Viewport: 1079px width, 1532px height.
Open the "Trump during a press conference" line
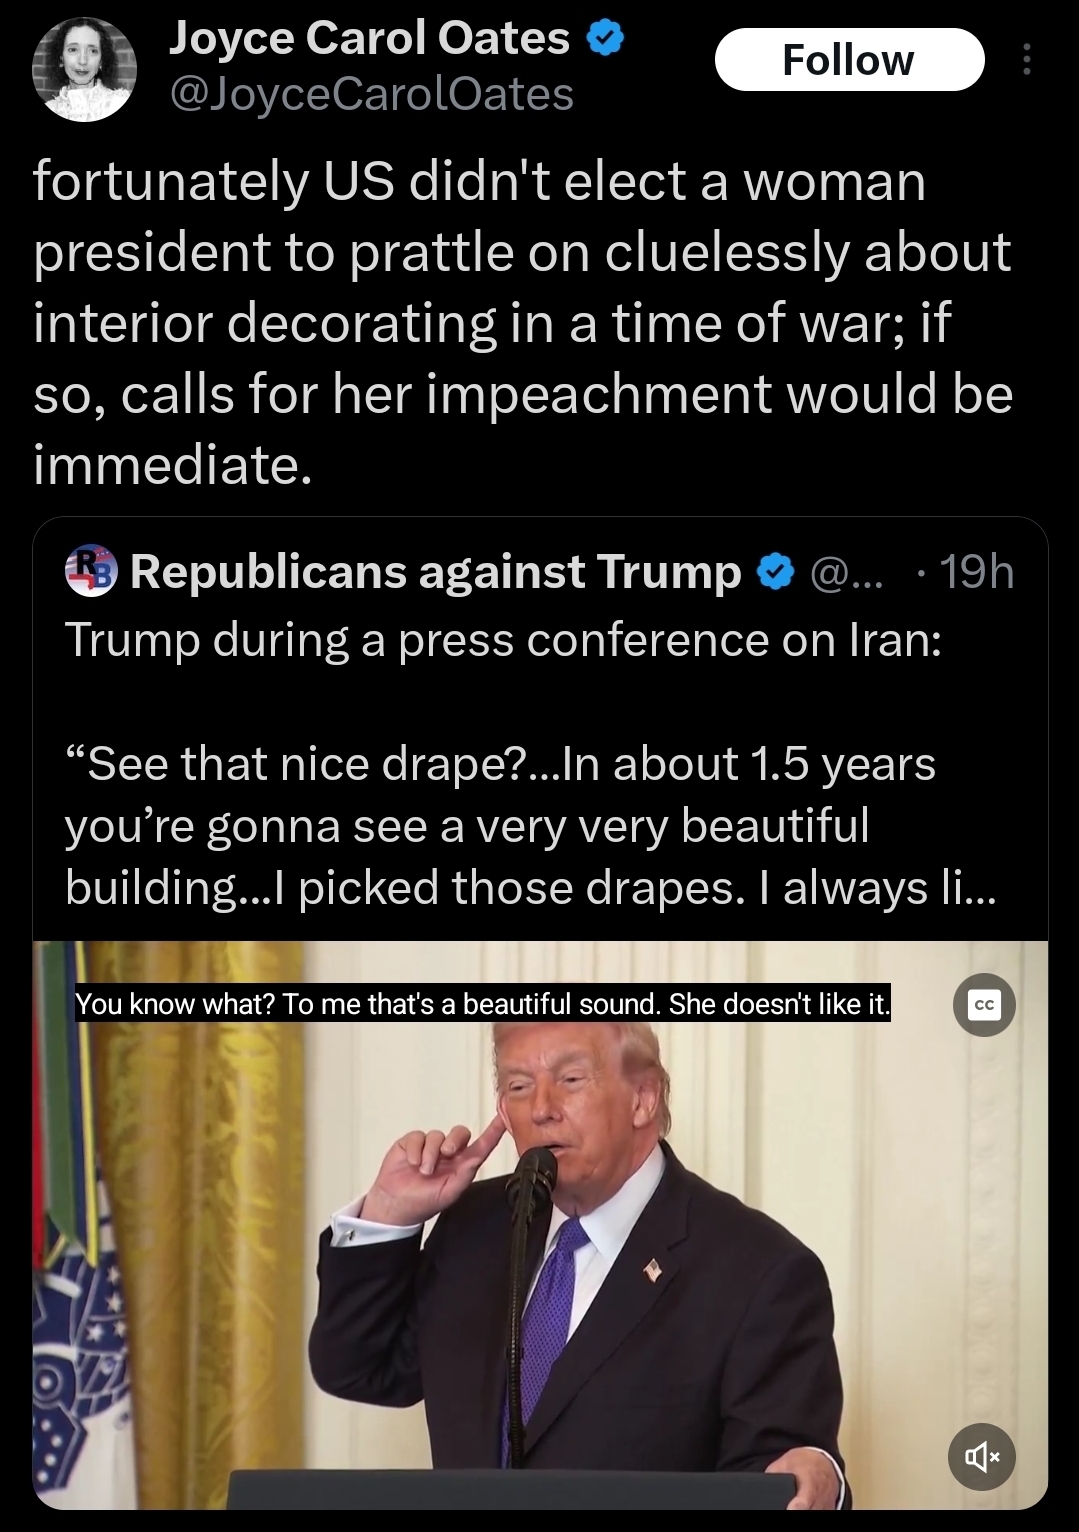(503, 640)
